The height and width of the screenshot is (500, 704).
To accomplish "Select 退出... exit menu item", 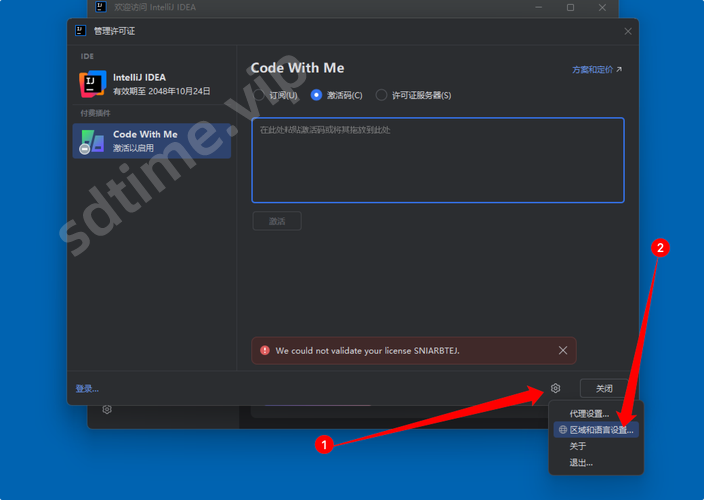I will coord(596,463).
